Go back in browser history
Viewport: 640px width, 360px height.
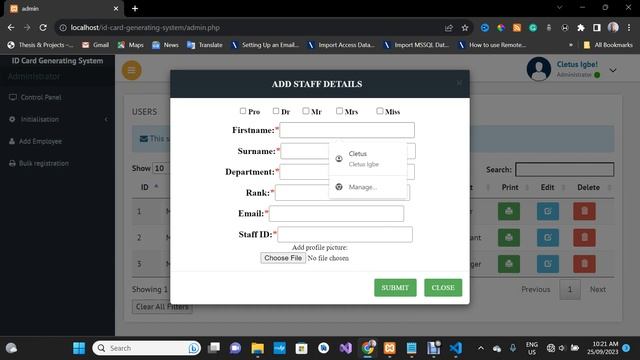pyautogui.click(x=11, y=28)
